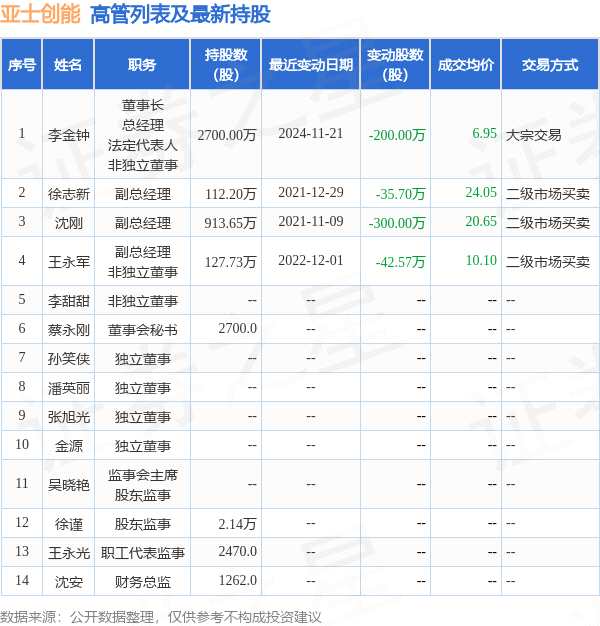Click the holding value 2470.0

(x=237, y=551)
